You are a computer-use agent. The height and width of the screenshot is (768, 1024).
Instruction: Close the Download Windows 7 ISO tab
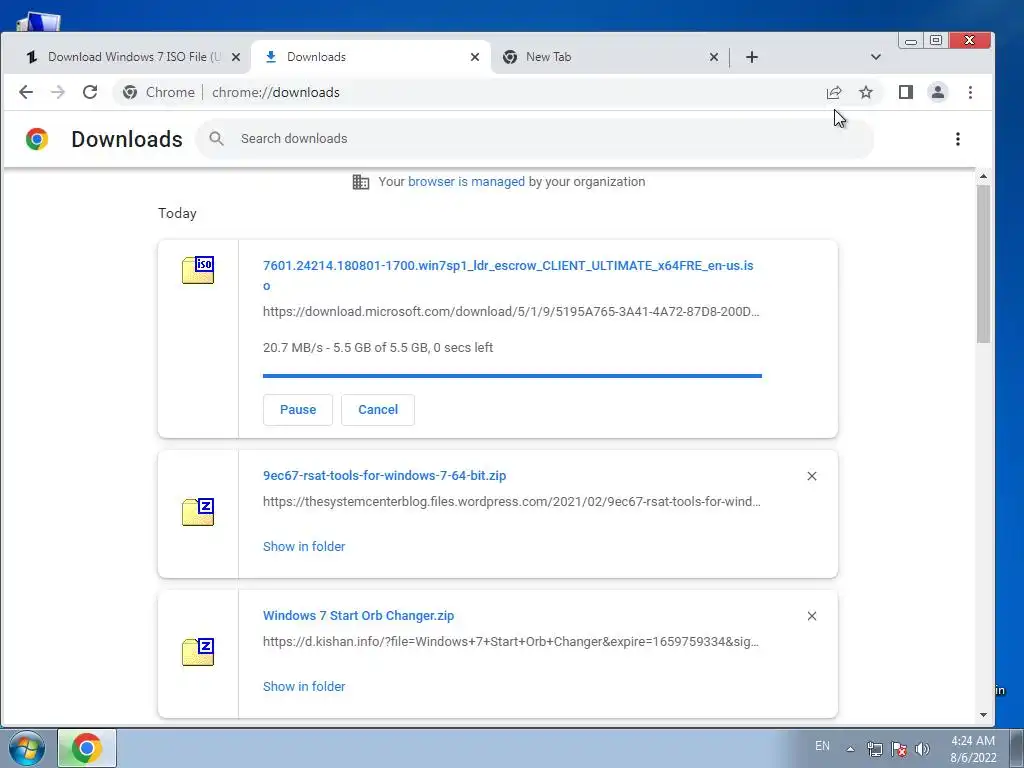236,57
